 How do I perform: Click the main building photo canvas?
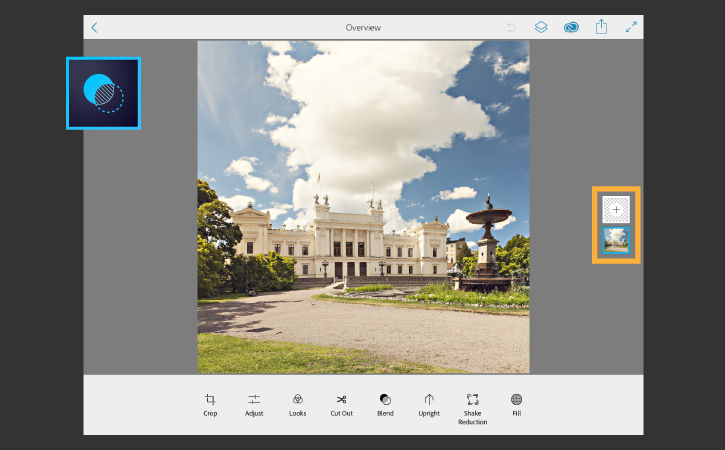pyautogui.click(x=363, y=207)
